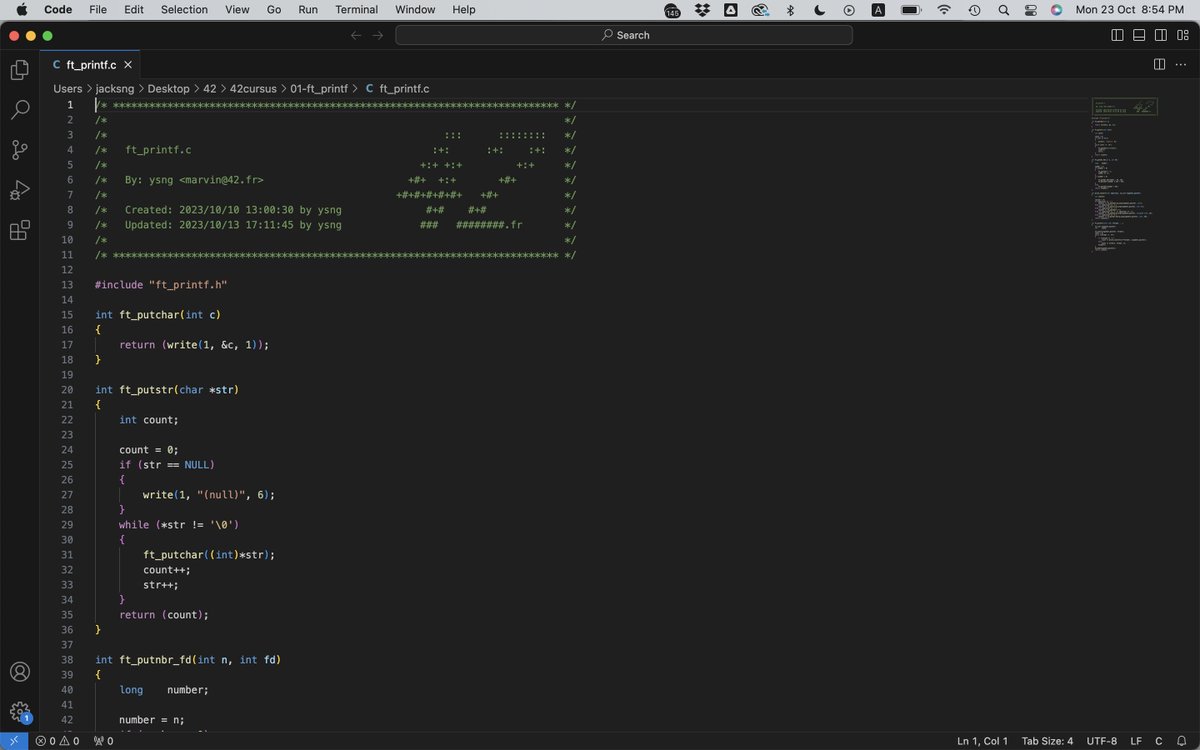
Task: Open the View menu
Action: point(237,9)
